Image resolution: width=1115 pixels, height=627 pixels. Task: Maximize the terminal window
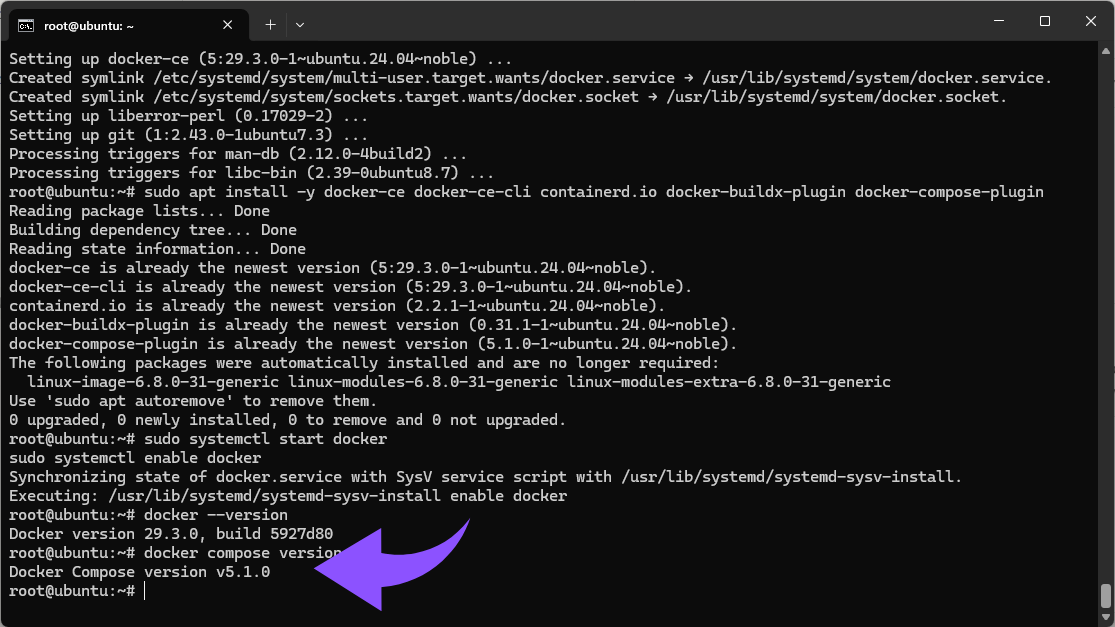pyautogui.click(x=1043, y=21)
